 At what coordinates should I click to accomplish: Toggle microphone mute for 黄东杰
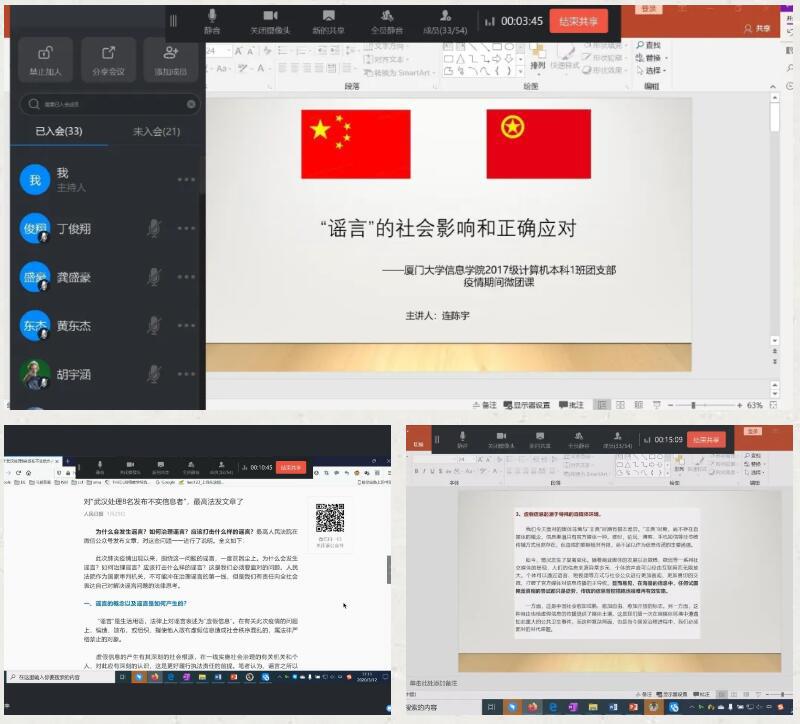[153, 325]
